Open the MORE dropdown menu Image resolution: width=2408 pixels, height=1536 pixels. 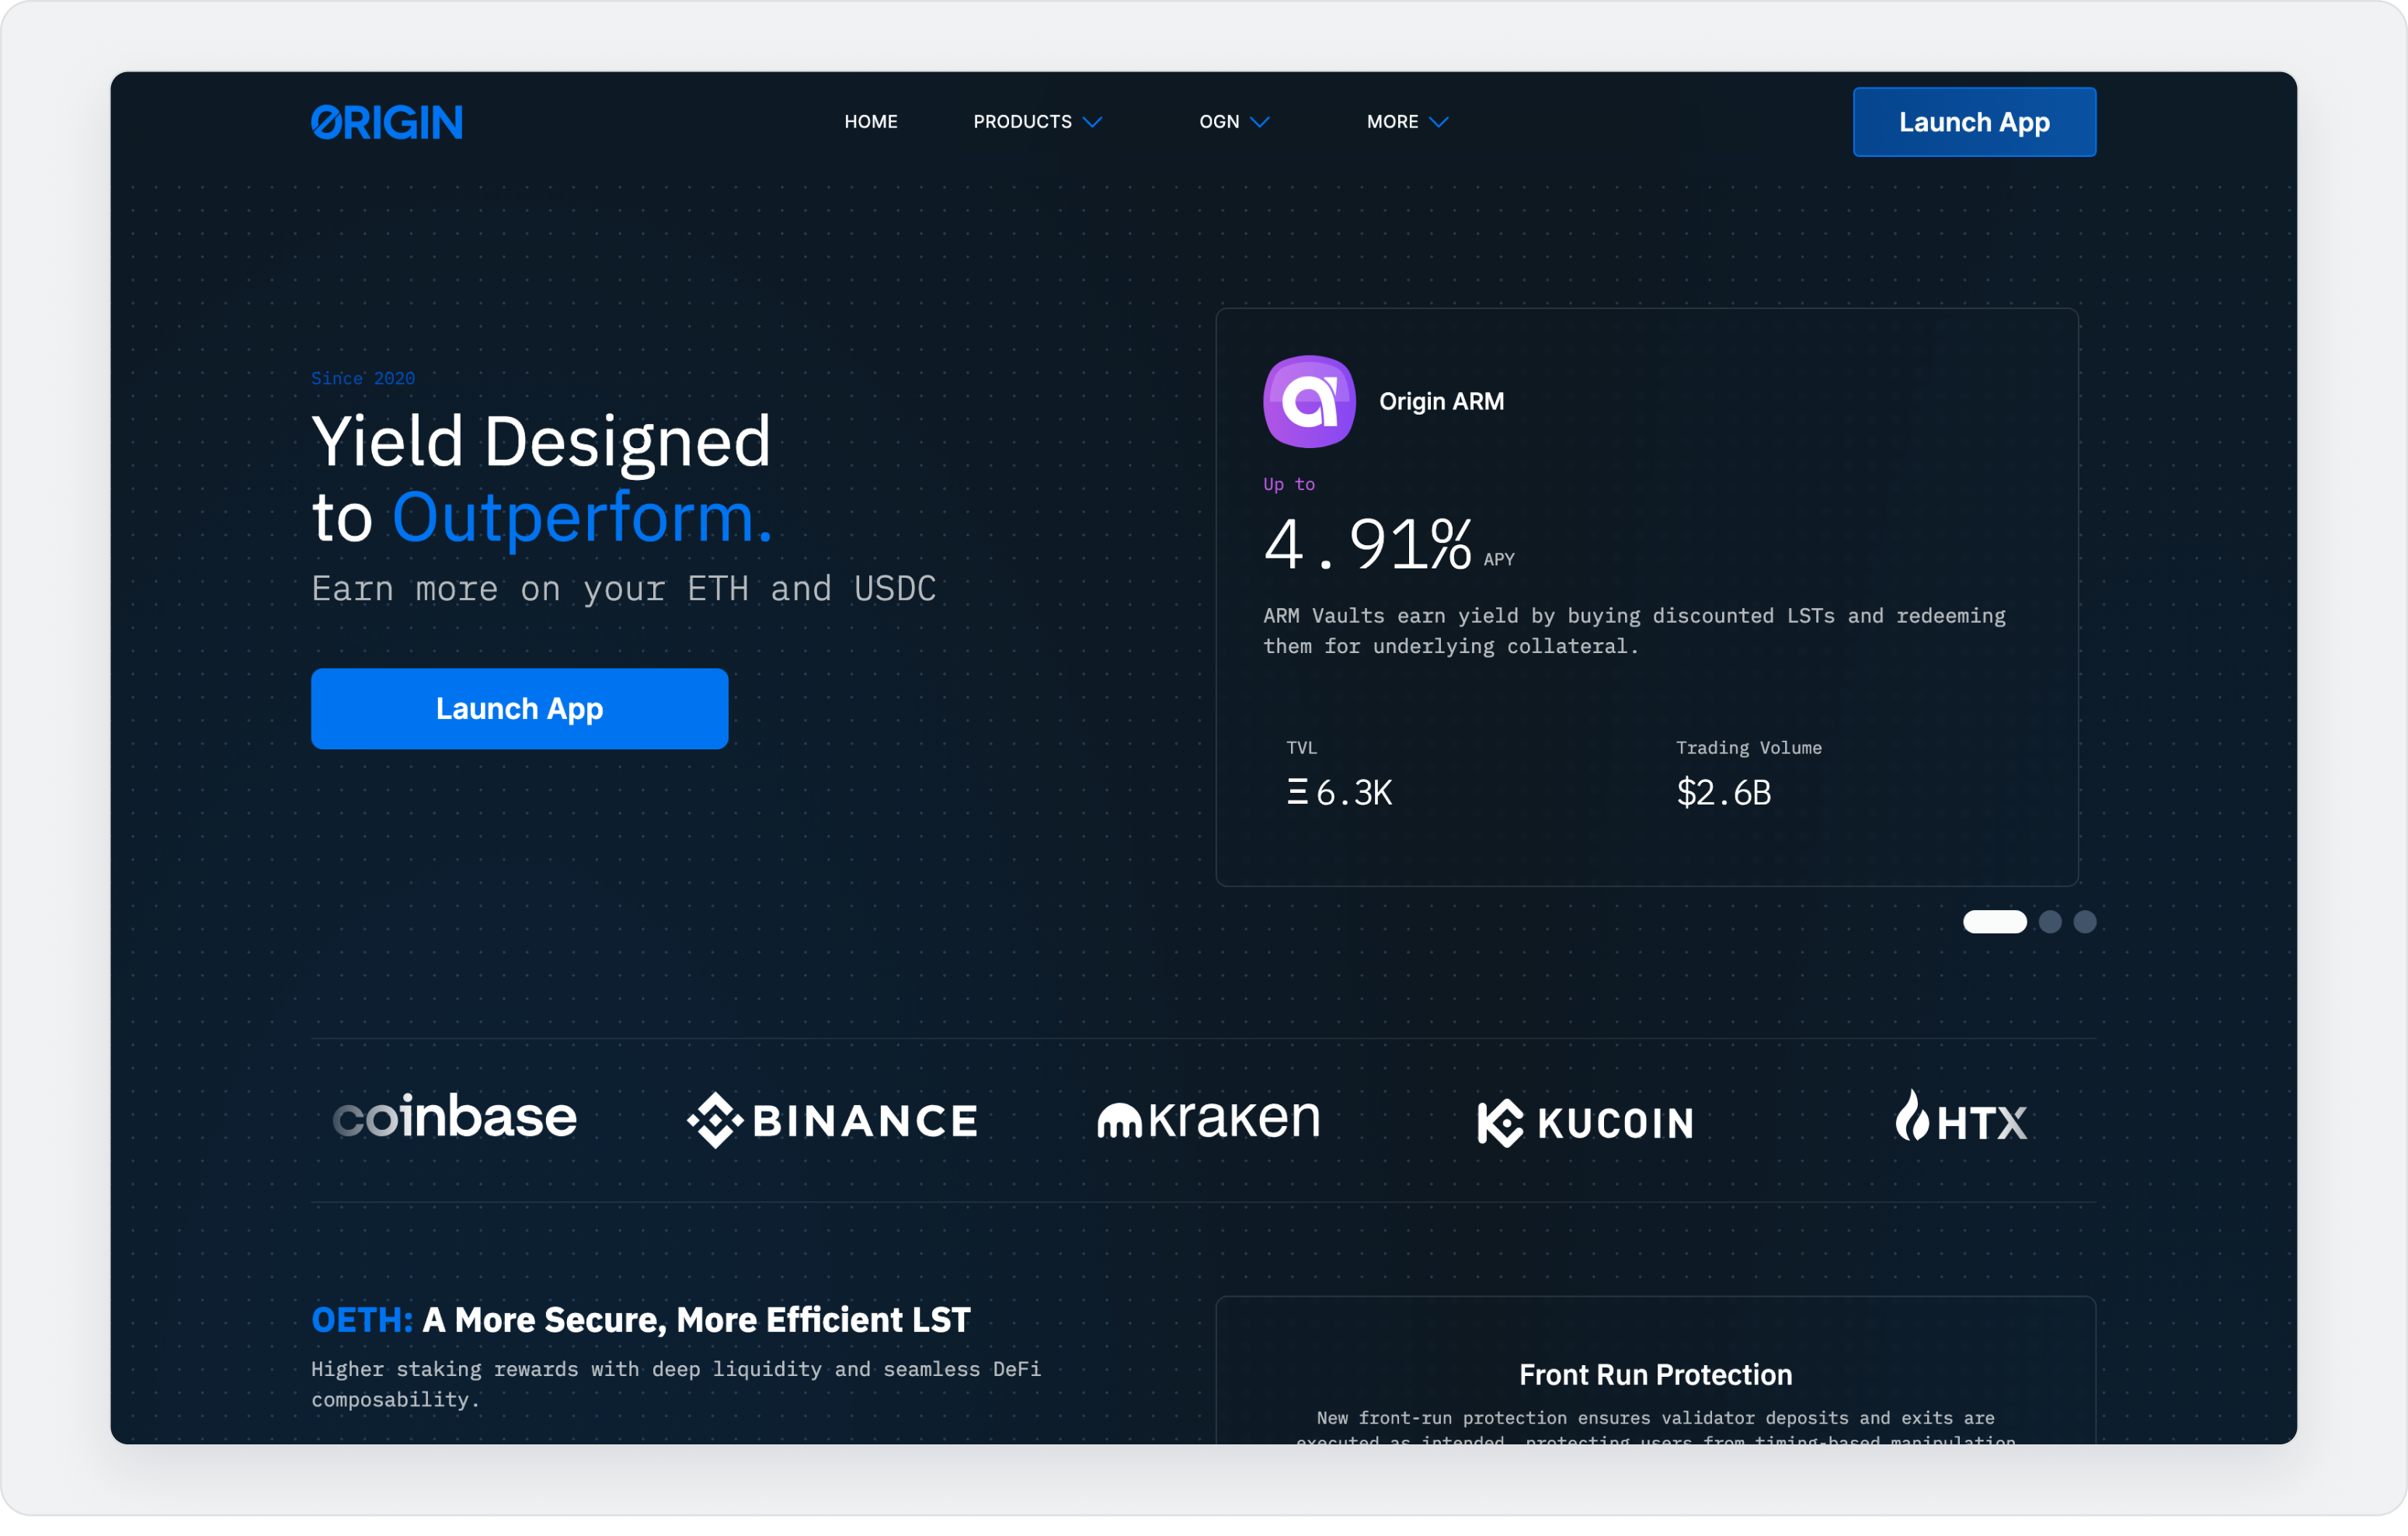tap(1408, 122)
